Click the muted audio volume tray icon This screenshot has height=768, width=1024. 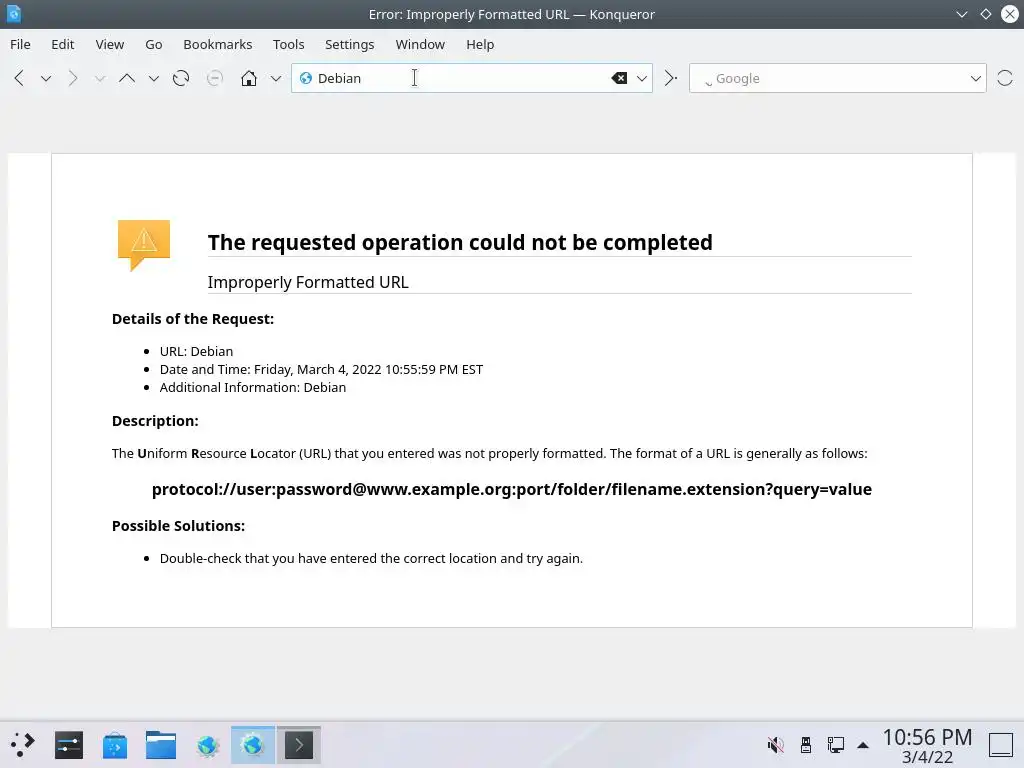coord(775,744)
